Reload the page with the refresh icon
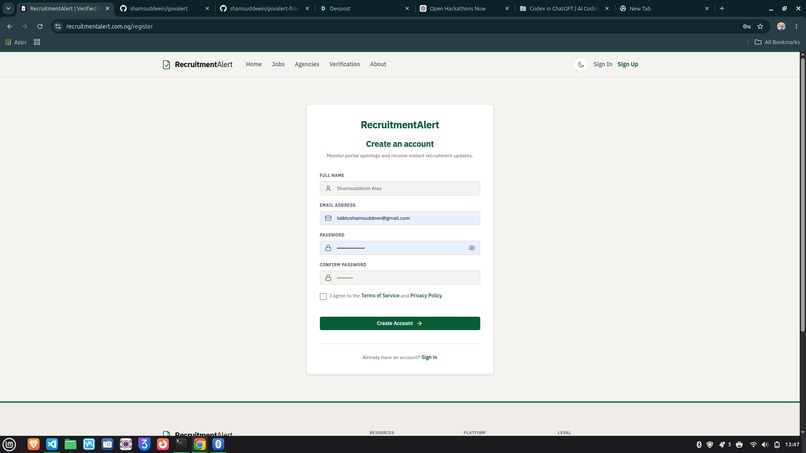Image resolution: width=806 pixels, height=453 pixels. 40,26
